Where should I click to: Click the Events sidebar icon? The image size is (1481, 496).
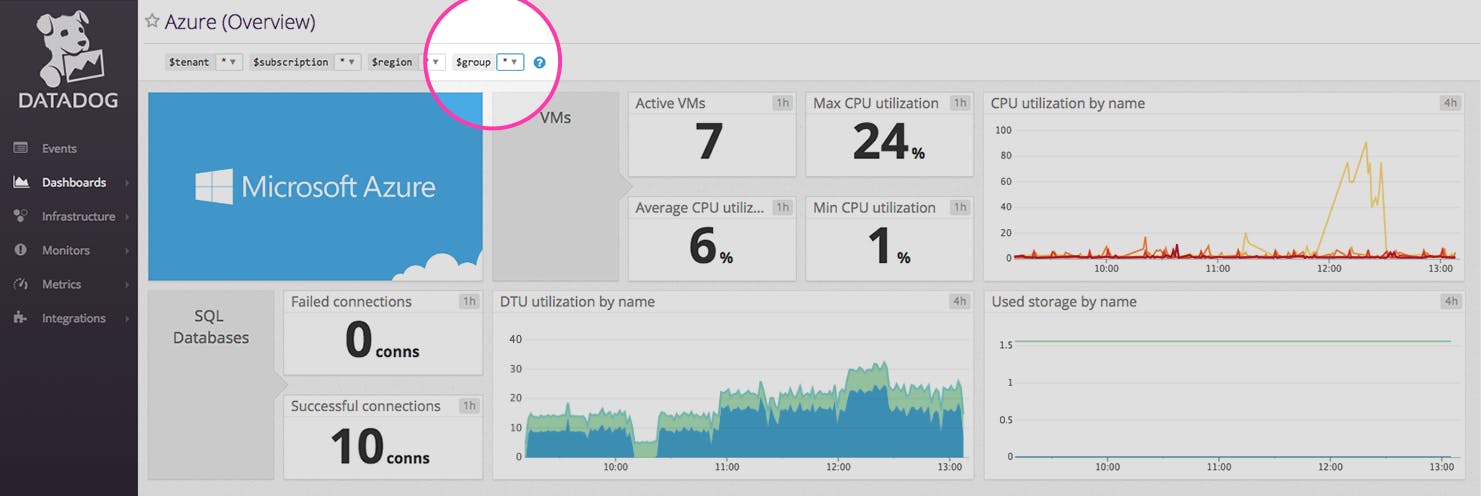21,148
